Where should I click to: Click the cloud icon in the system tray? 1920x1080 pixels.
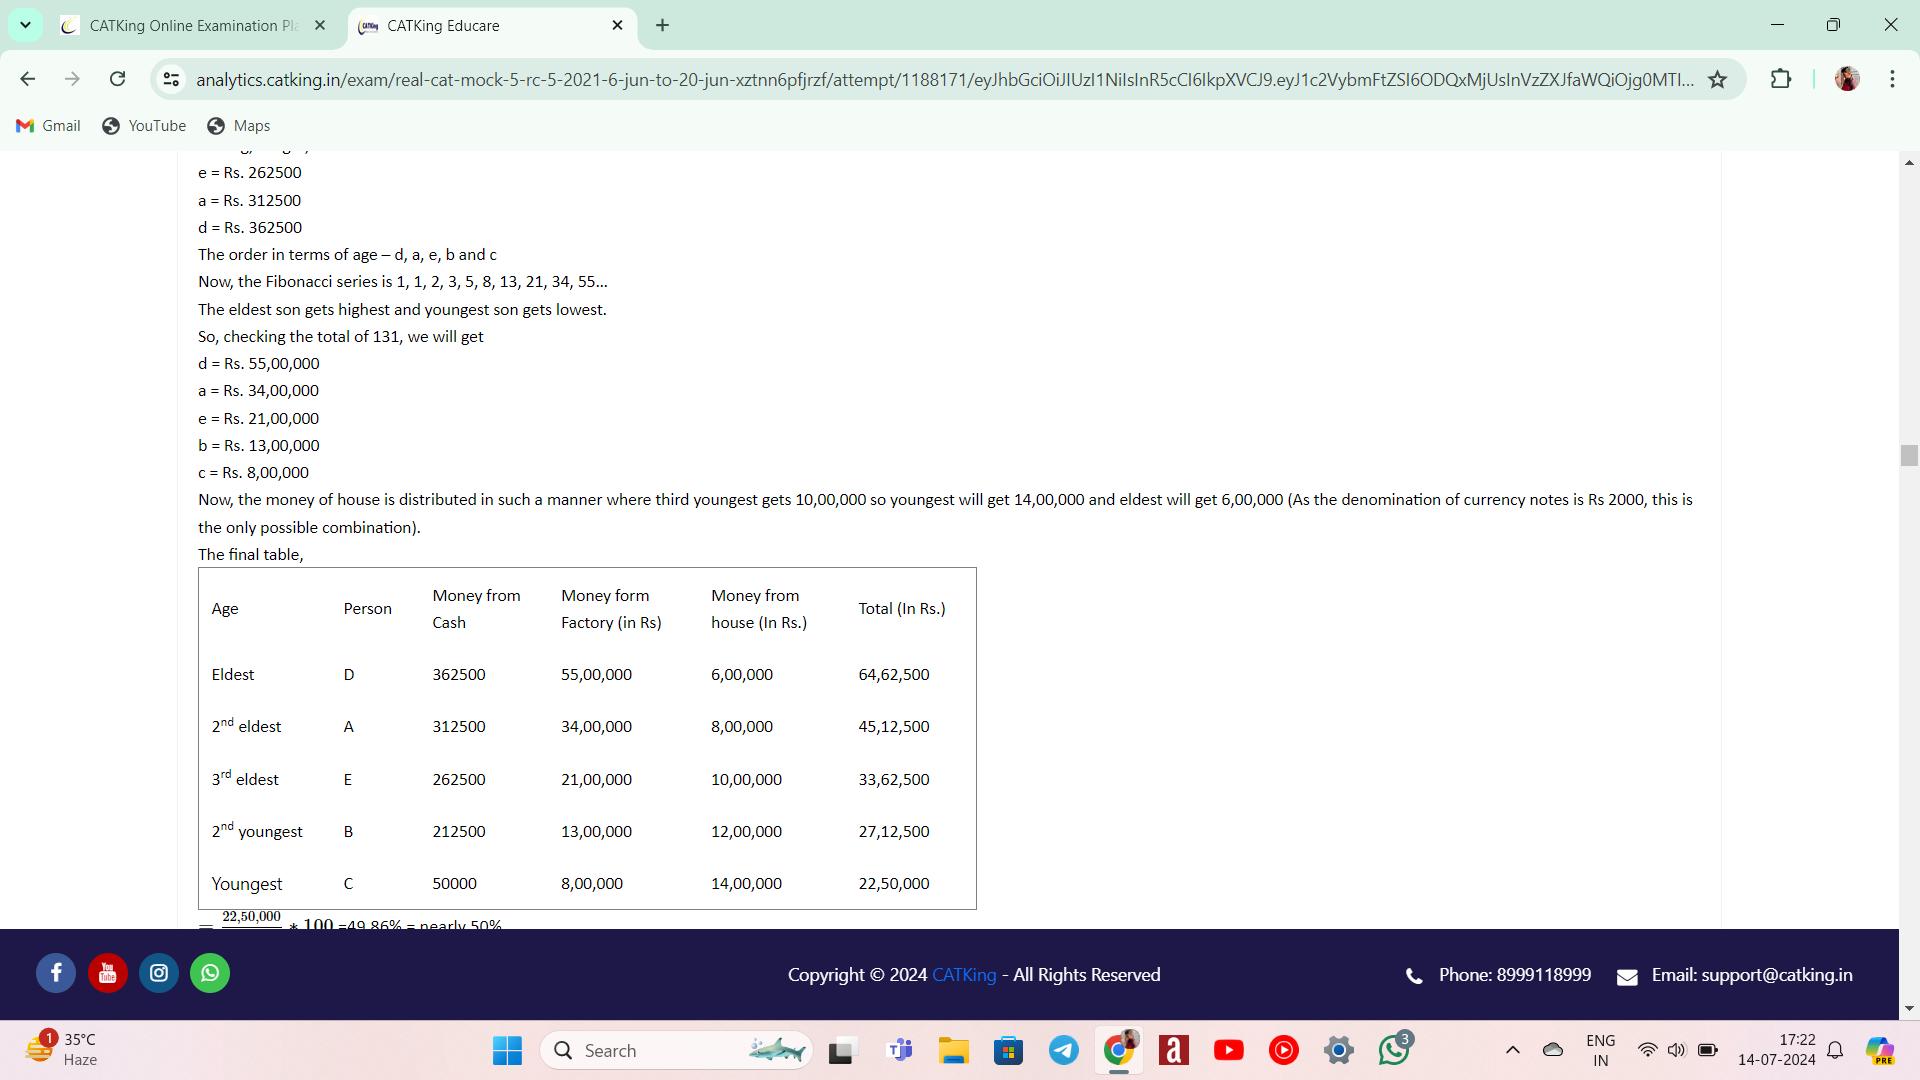[1552, 1050]
